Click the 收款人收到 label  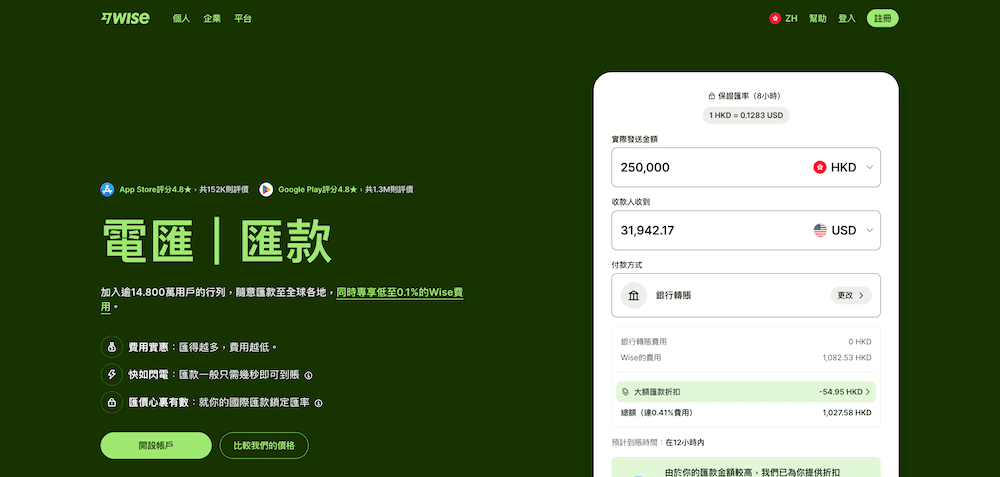coord(630,202)
